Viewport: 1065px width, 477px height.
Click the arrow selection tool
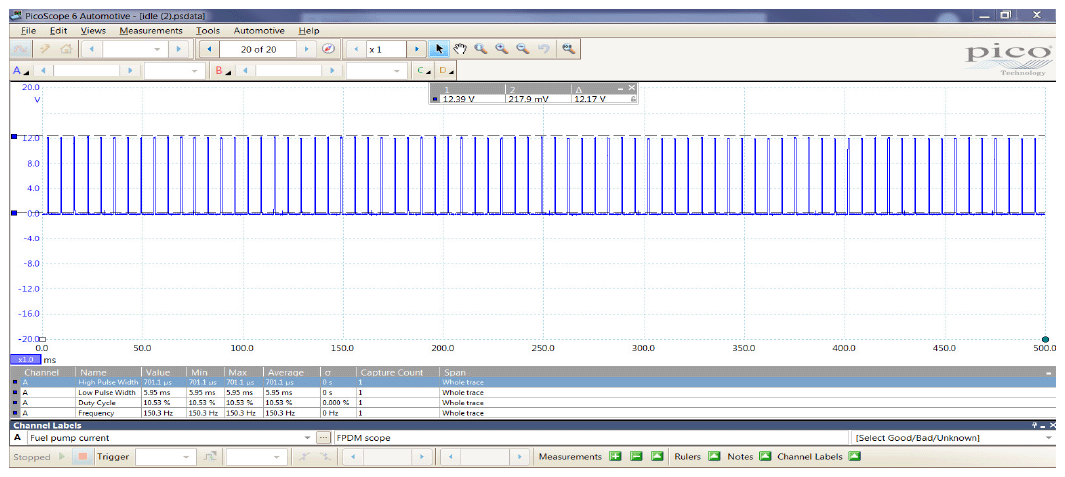click(x=439, y=49)
